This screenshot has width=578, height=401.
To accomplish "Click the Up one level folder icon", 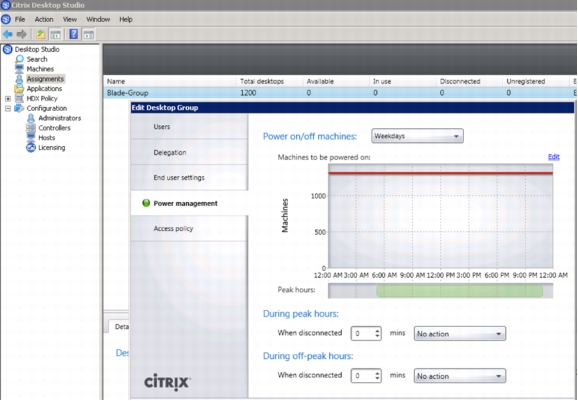I will (41, 34).
